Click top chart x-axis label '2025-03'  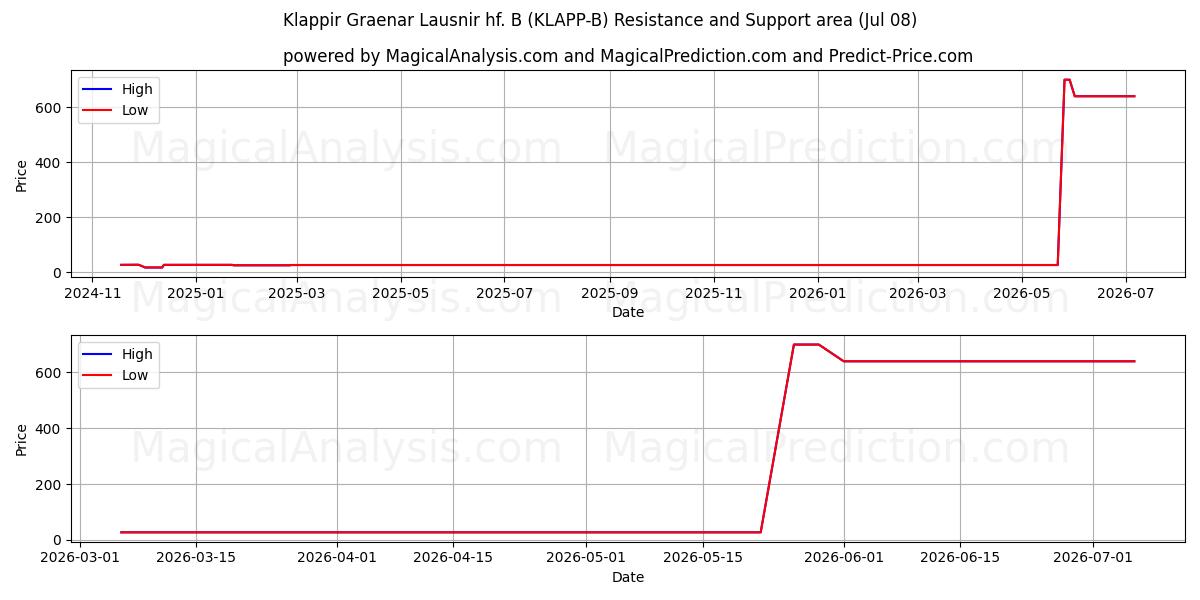click(297, 293)
